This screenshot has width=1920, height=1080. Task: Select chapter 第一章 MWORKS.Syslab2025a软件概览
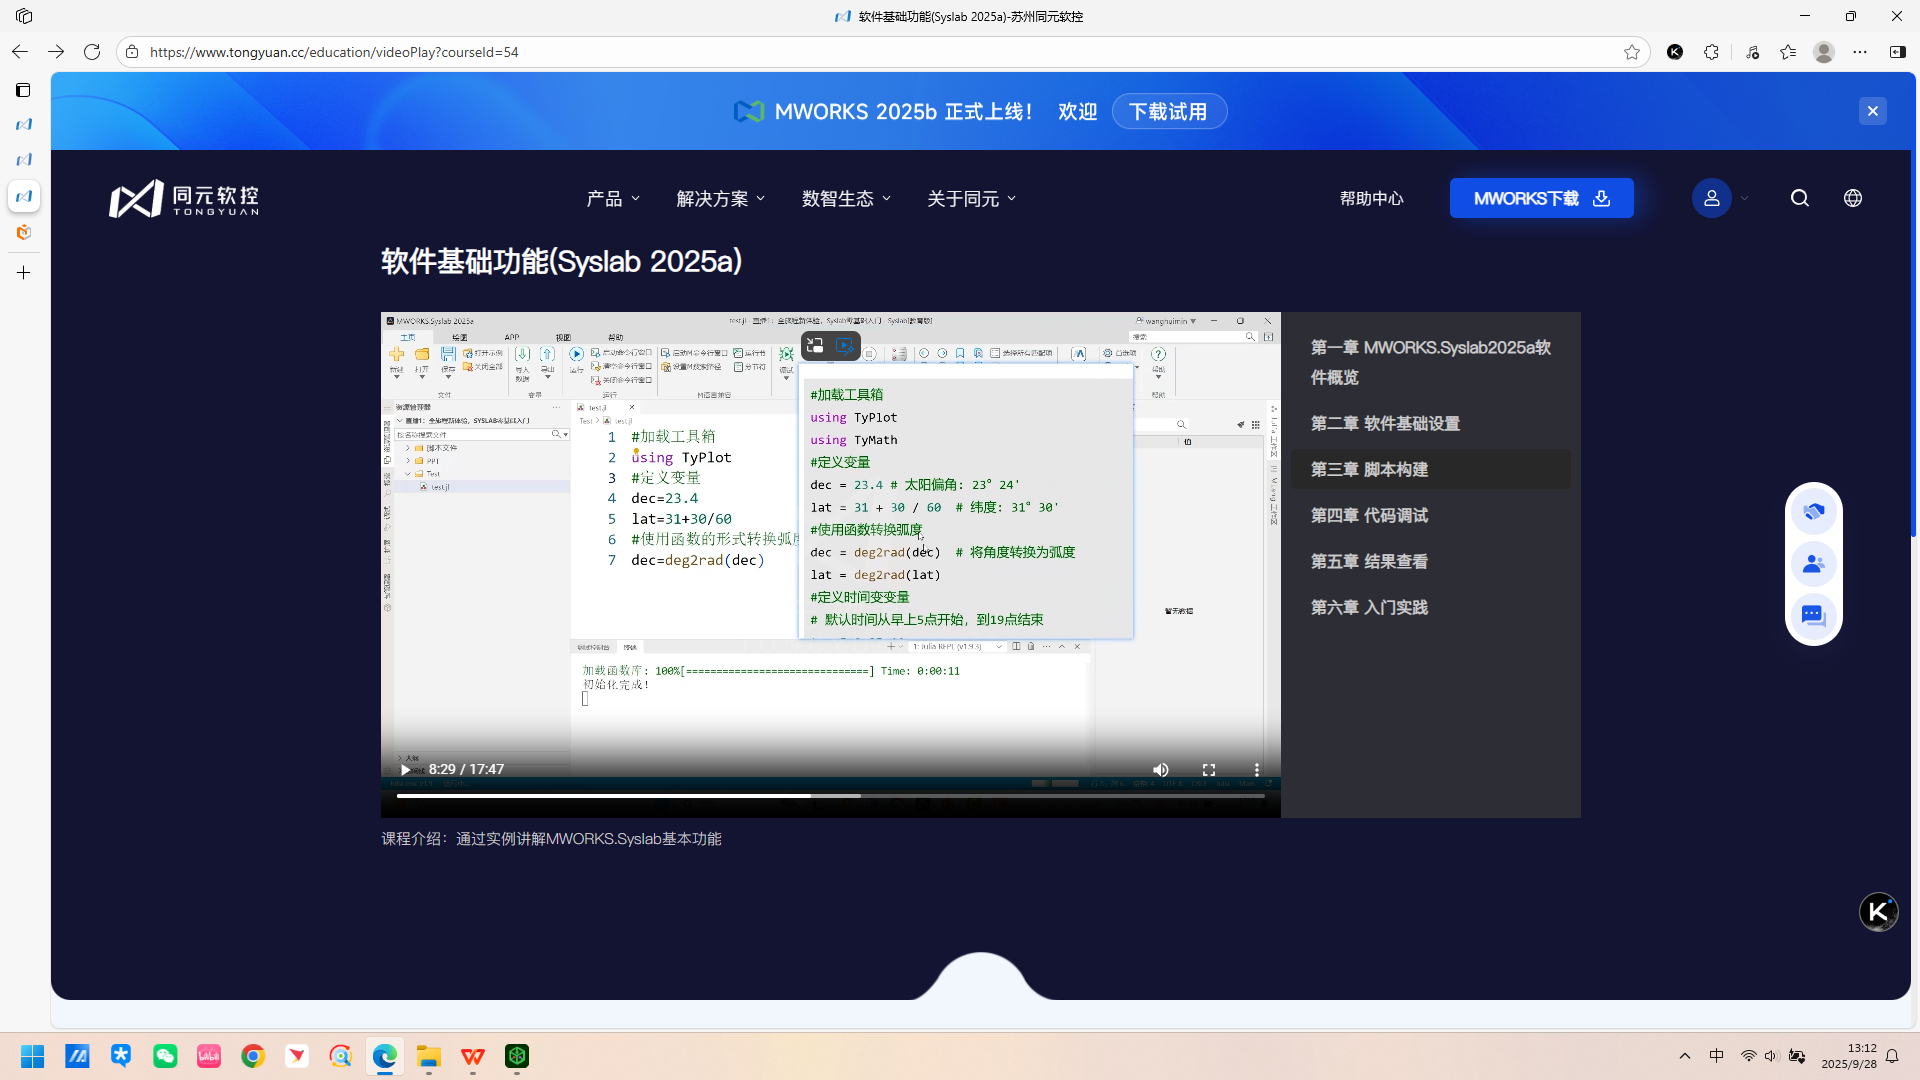point(1431,362)
